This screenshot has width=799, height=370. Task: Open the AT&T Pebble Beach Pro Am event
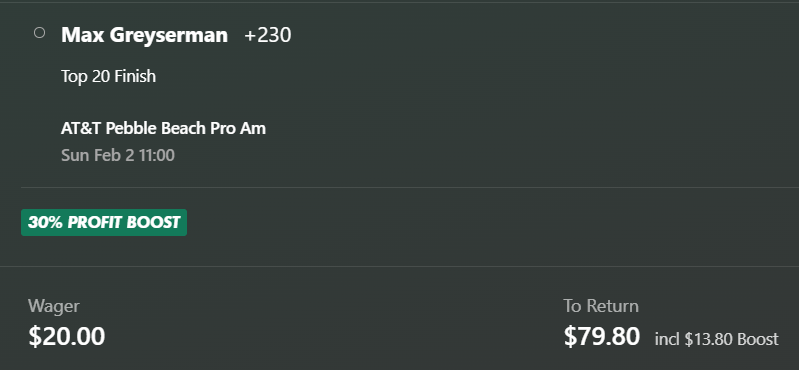pyautogui.click(x=163, y=128)
